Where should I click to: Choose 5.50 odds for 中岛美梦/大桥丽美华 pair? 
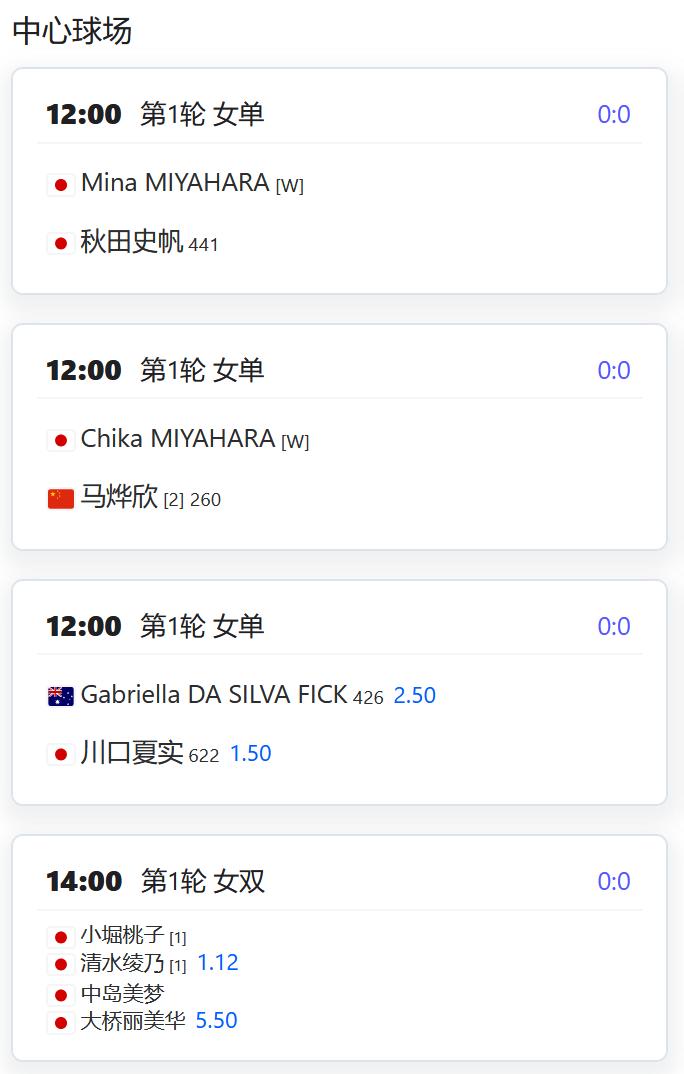point(216,1021)
